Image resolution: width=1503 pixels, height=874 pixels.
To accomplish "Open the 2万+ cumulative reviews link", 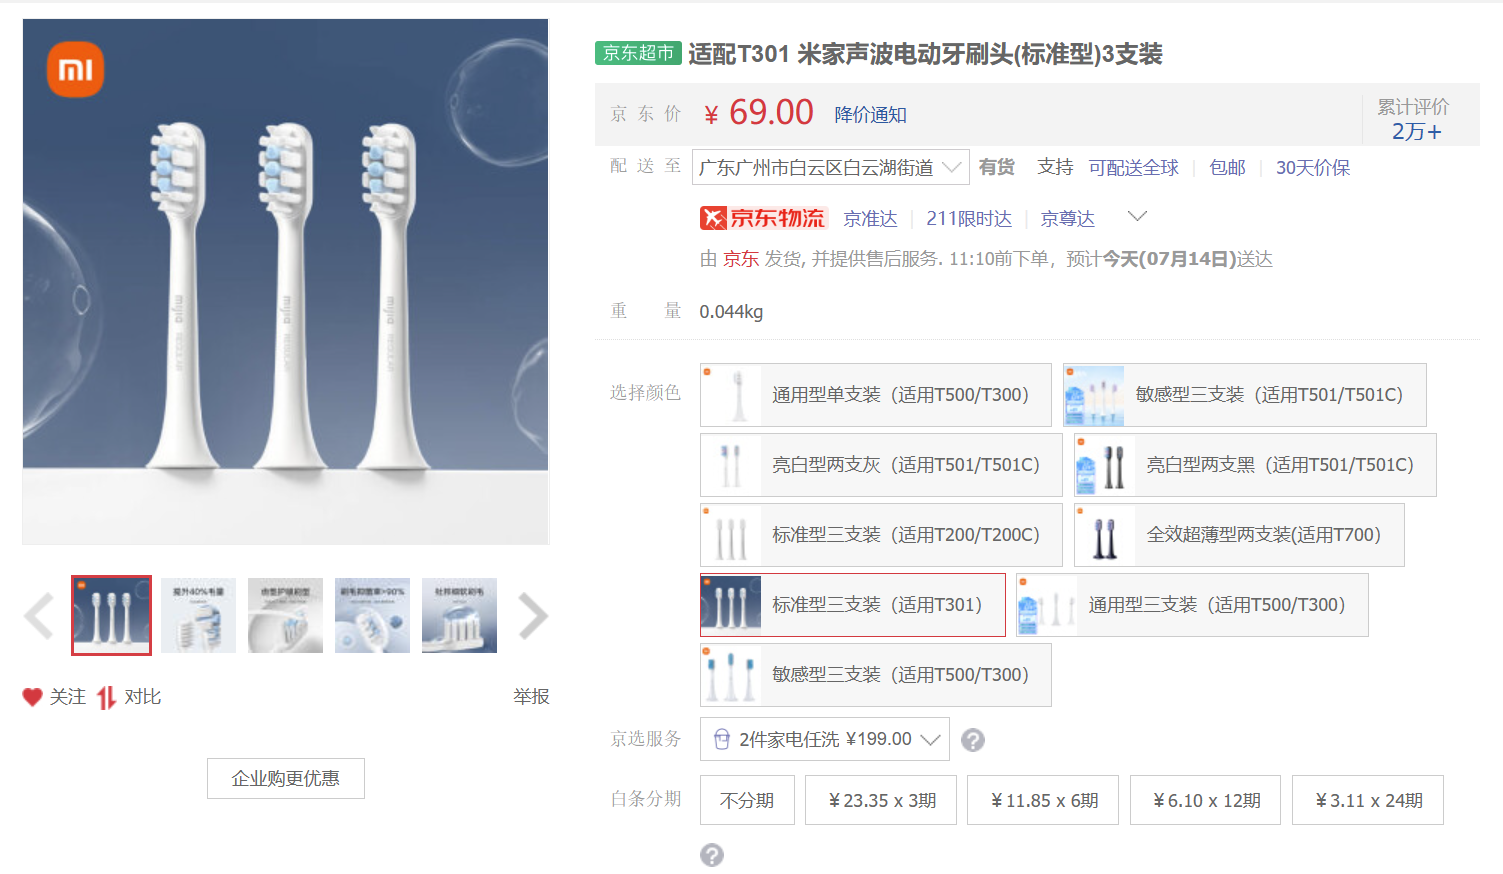I will point(1416,132).
